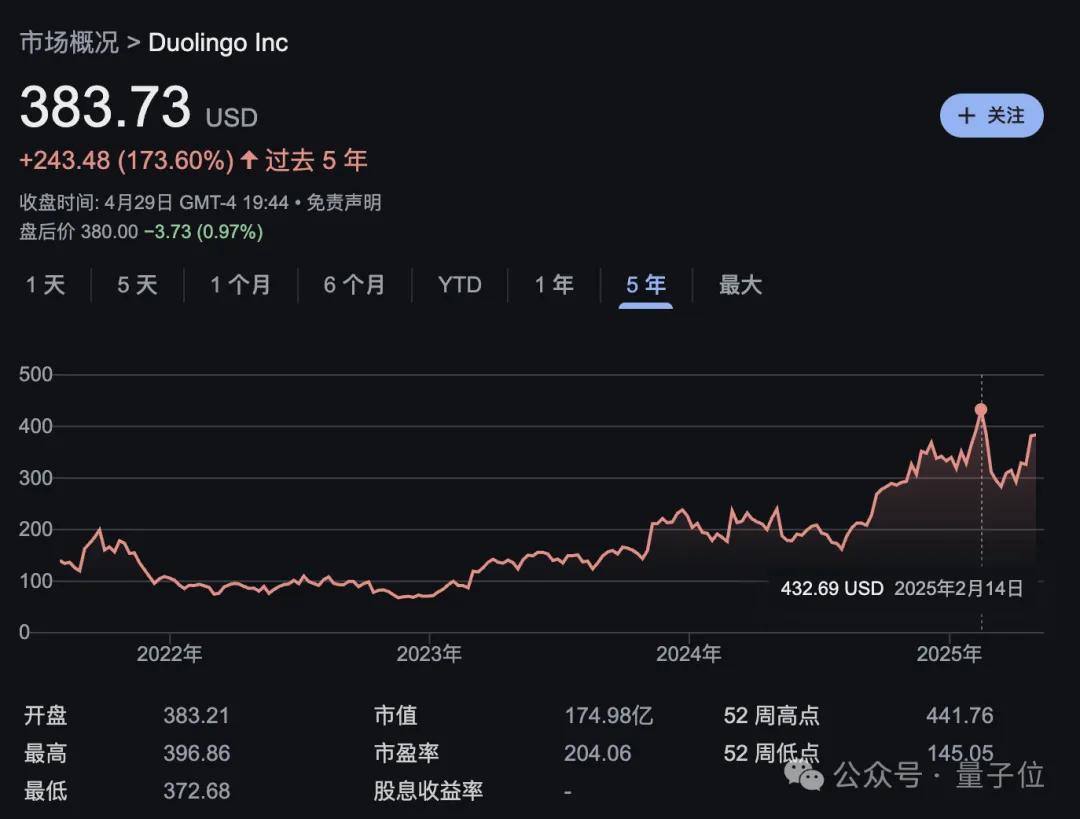Switch the chart to the 1 天 range

tap(45, 285)
